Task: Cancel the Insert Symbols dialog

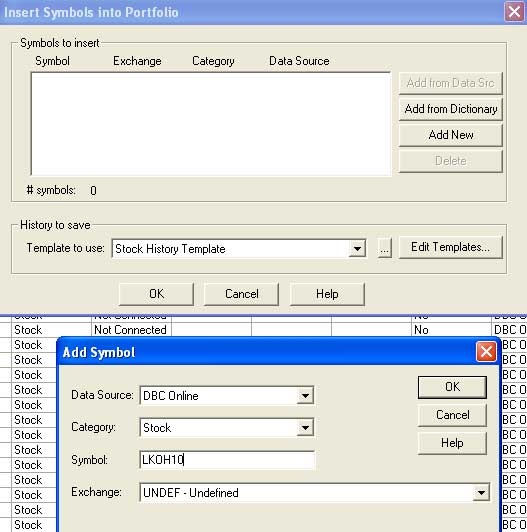Action: (x=242, y=294)
